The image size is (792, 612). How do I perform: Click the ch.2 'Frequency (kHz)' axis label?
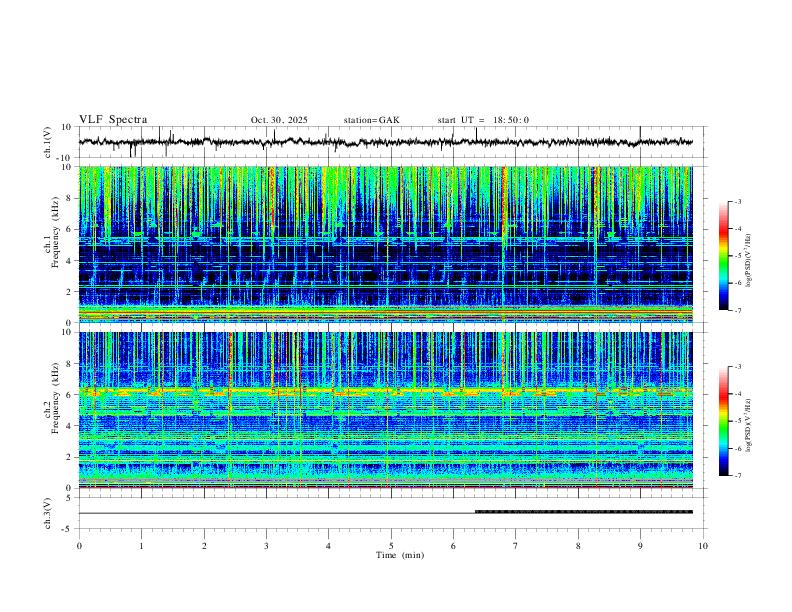pos(55,398)
